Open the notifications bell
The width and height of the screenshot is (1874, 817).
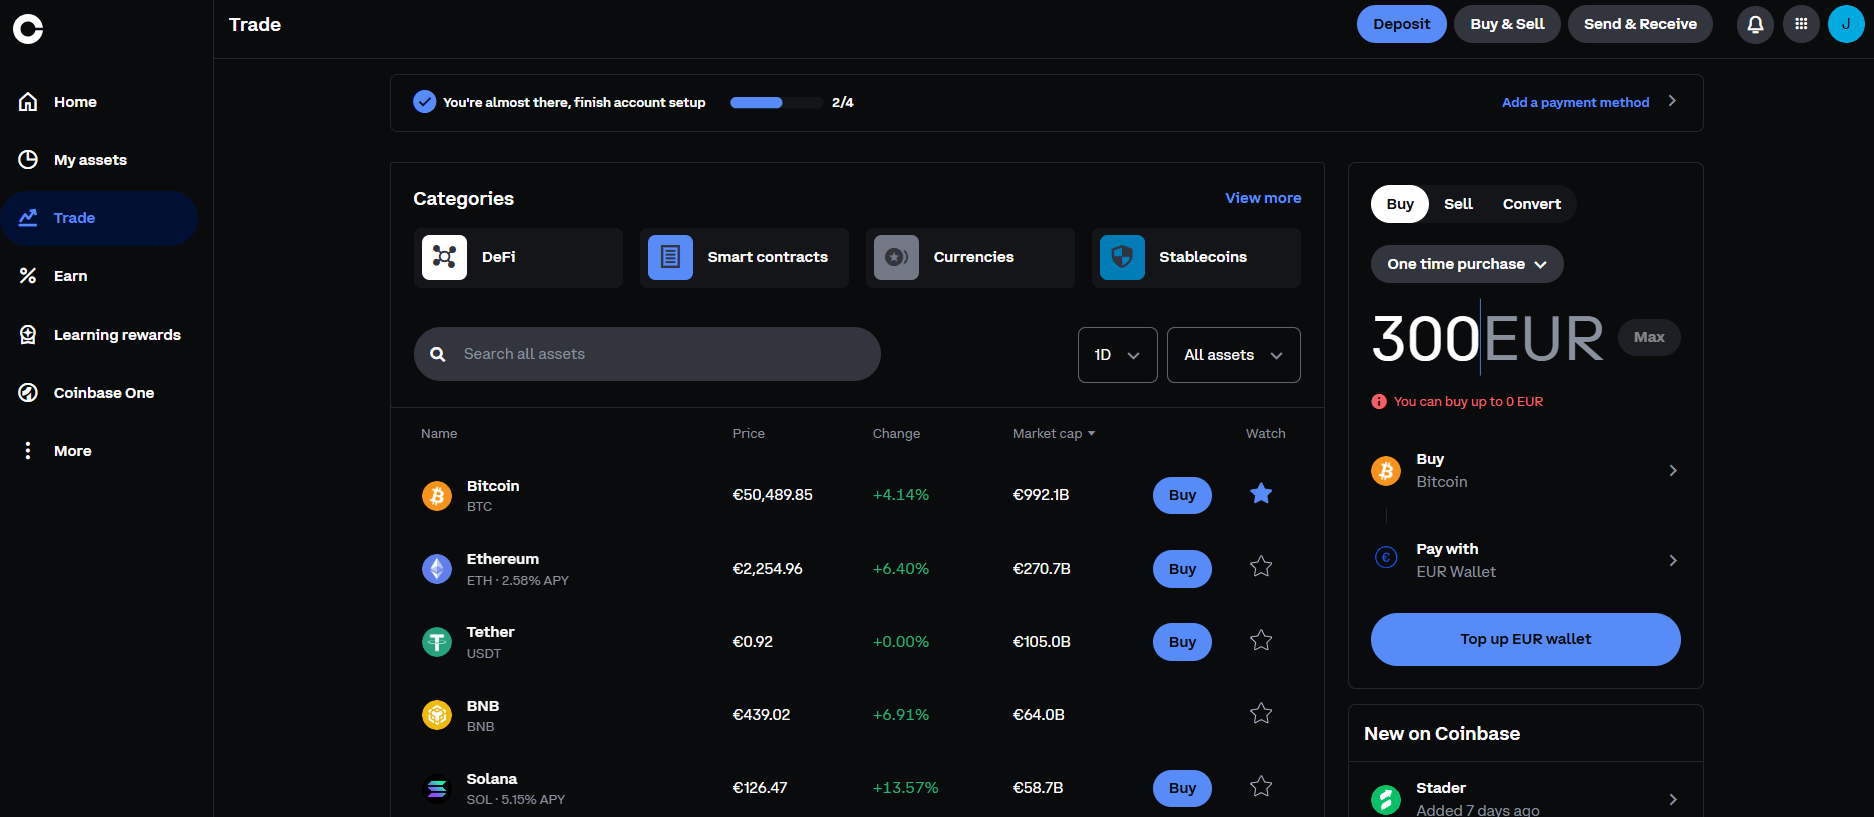click(1755, 24)
